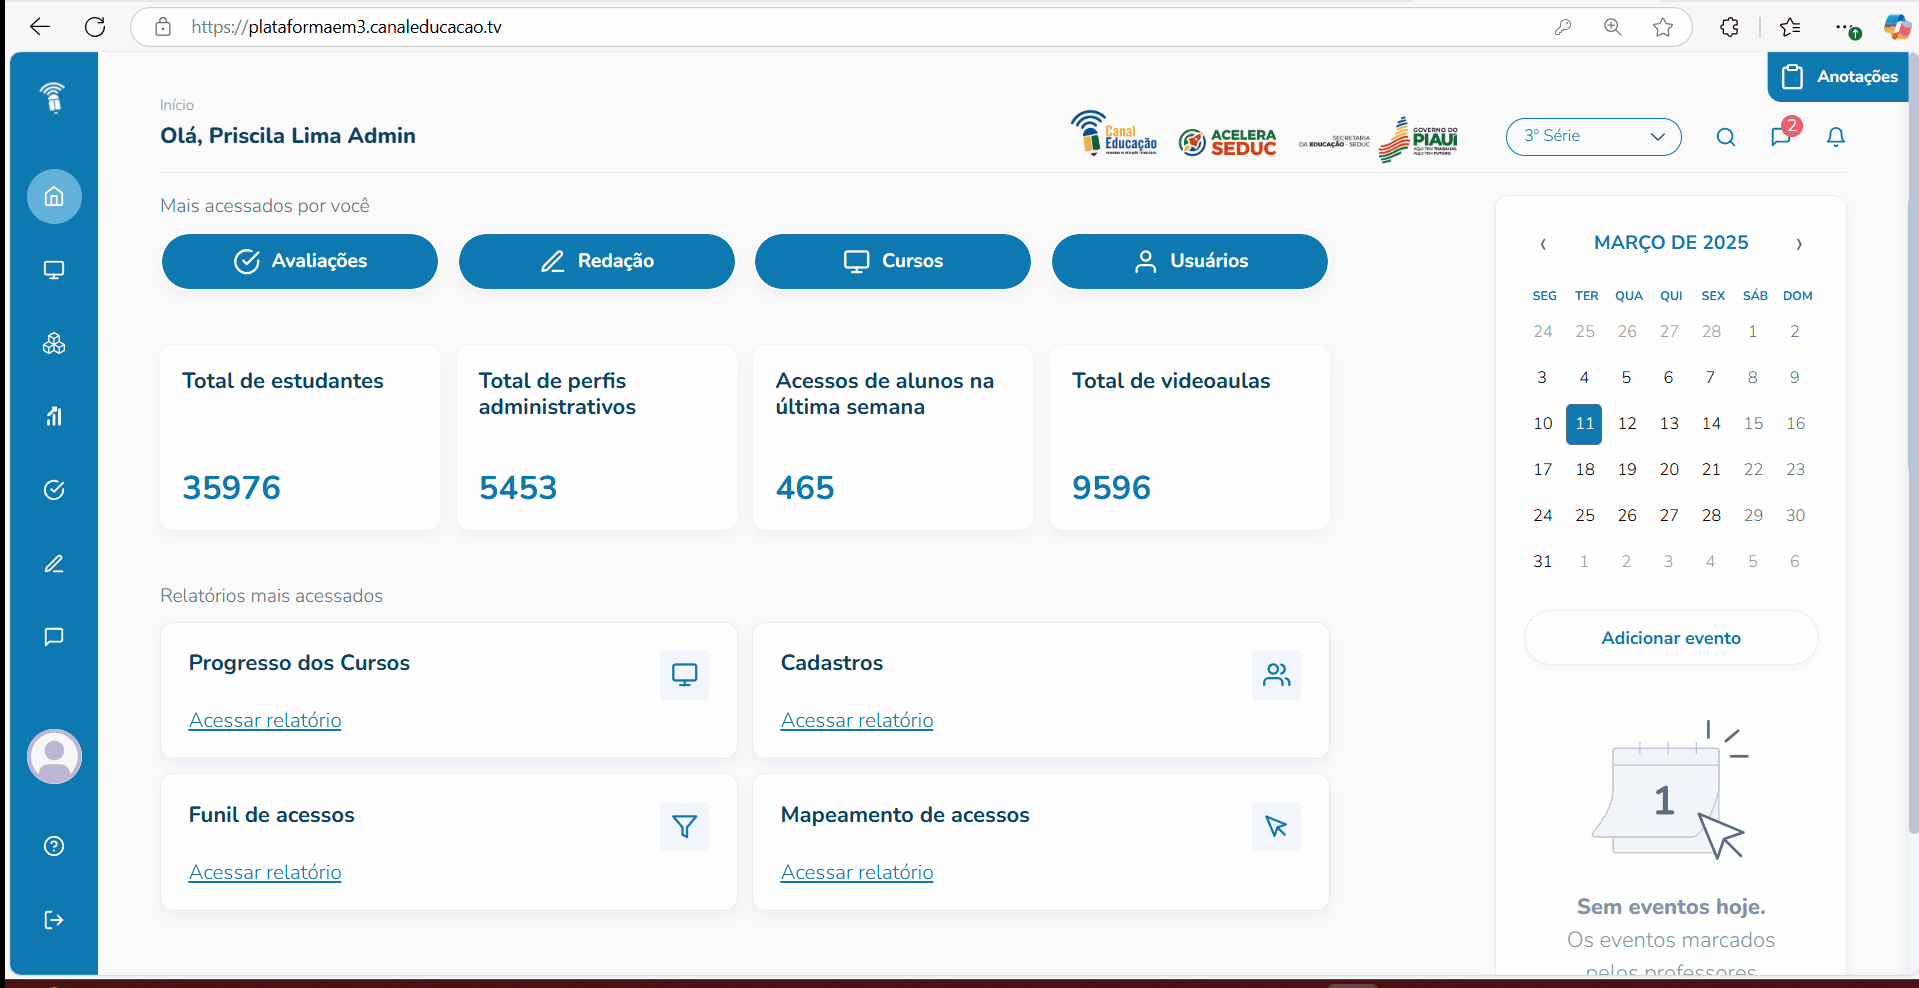Click the bar chart reports sidebar icon

pyautogui.click(x=54, y=416)
